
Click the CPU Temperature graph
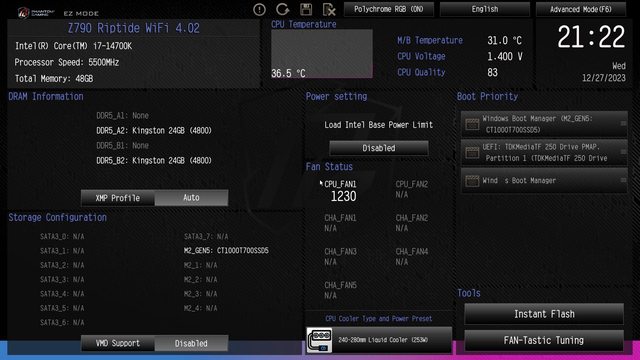click(322, 53)
